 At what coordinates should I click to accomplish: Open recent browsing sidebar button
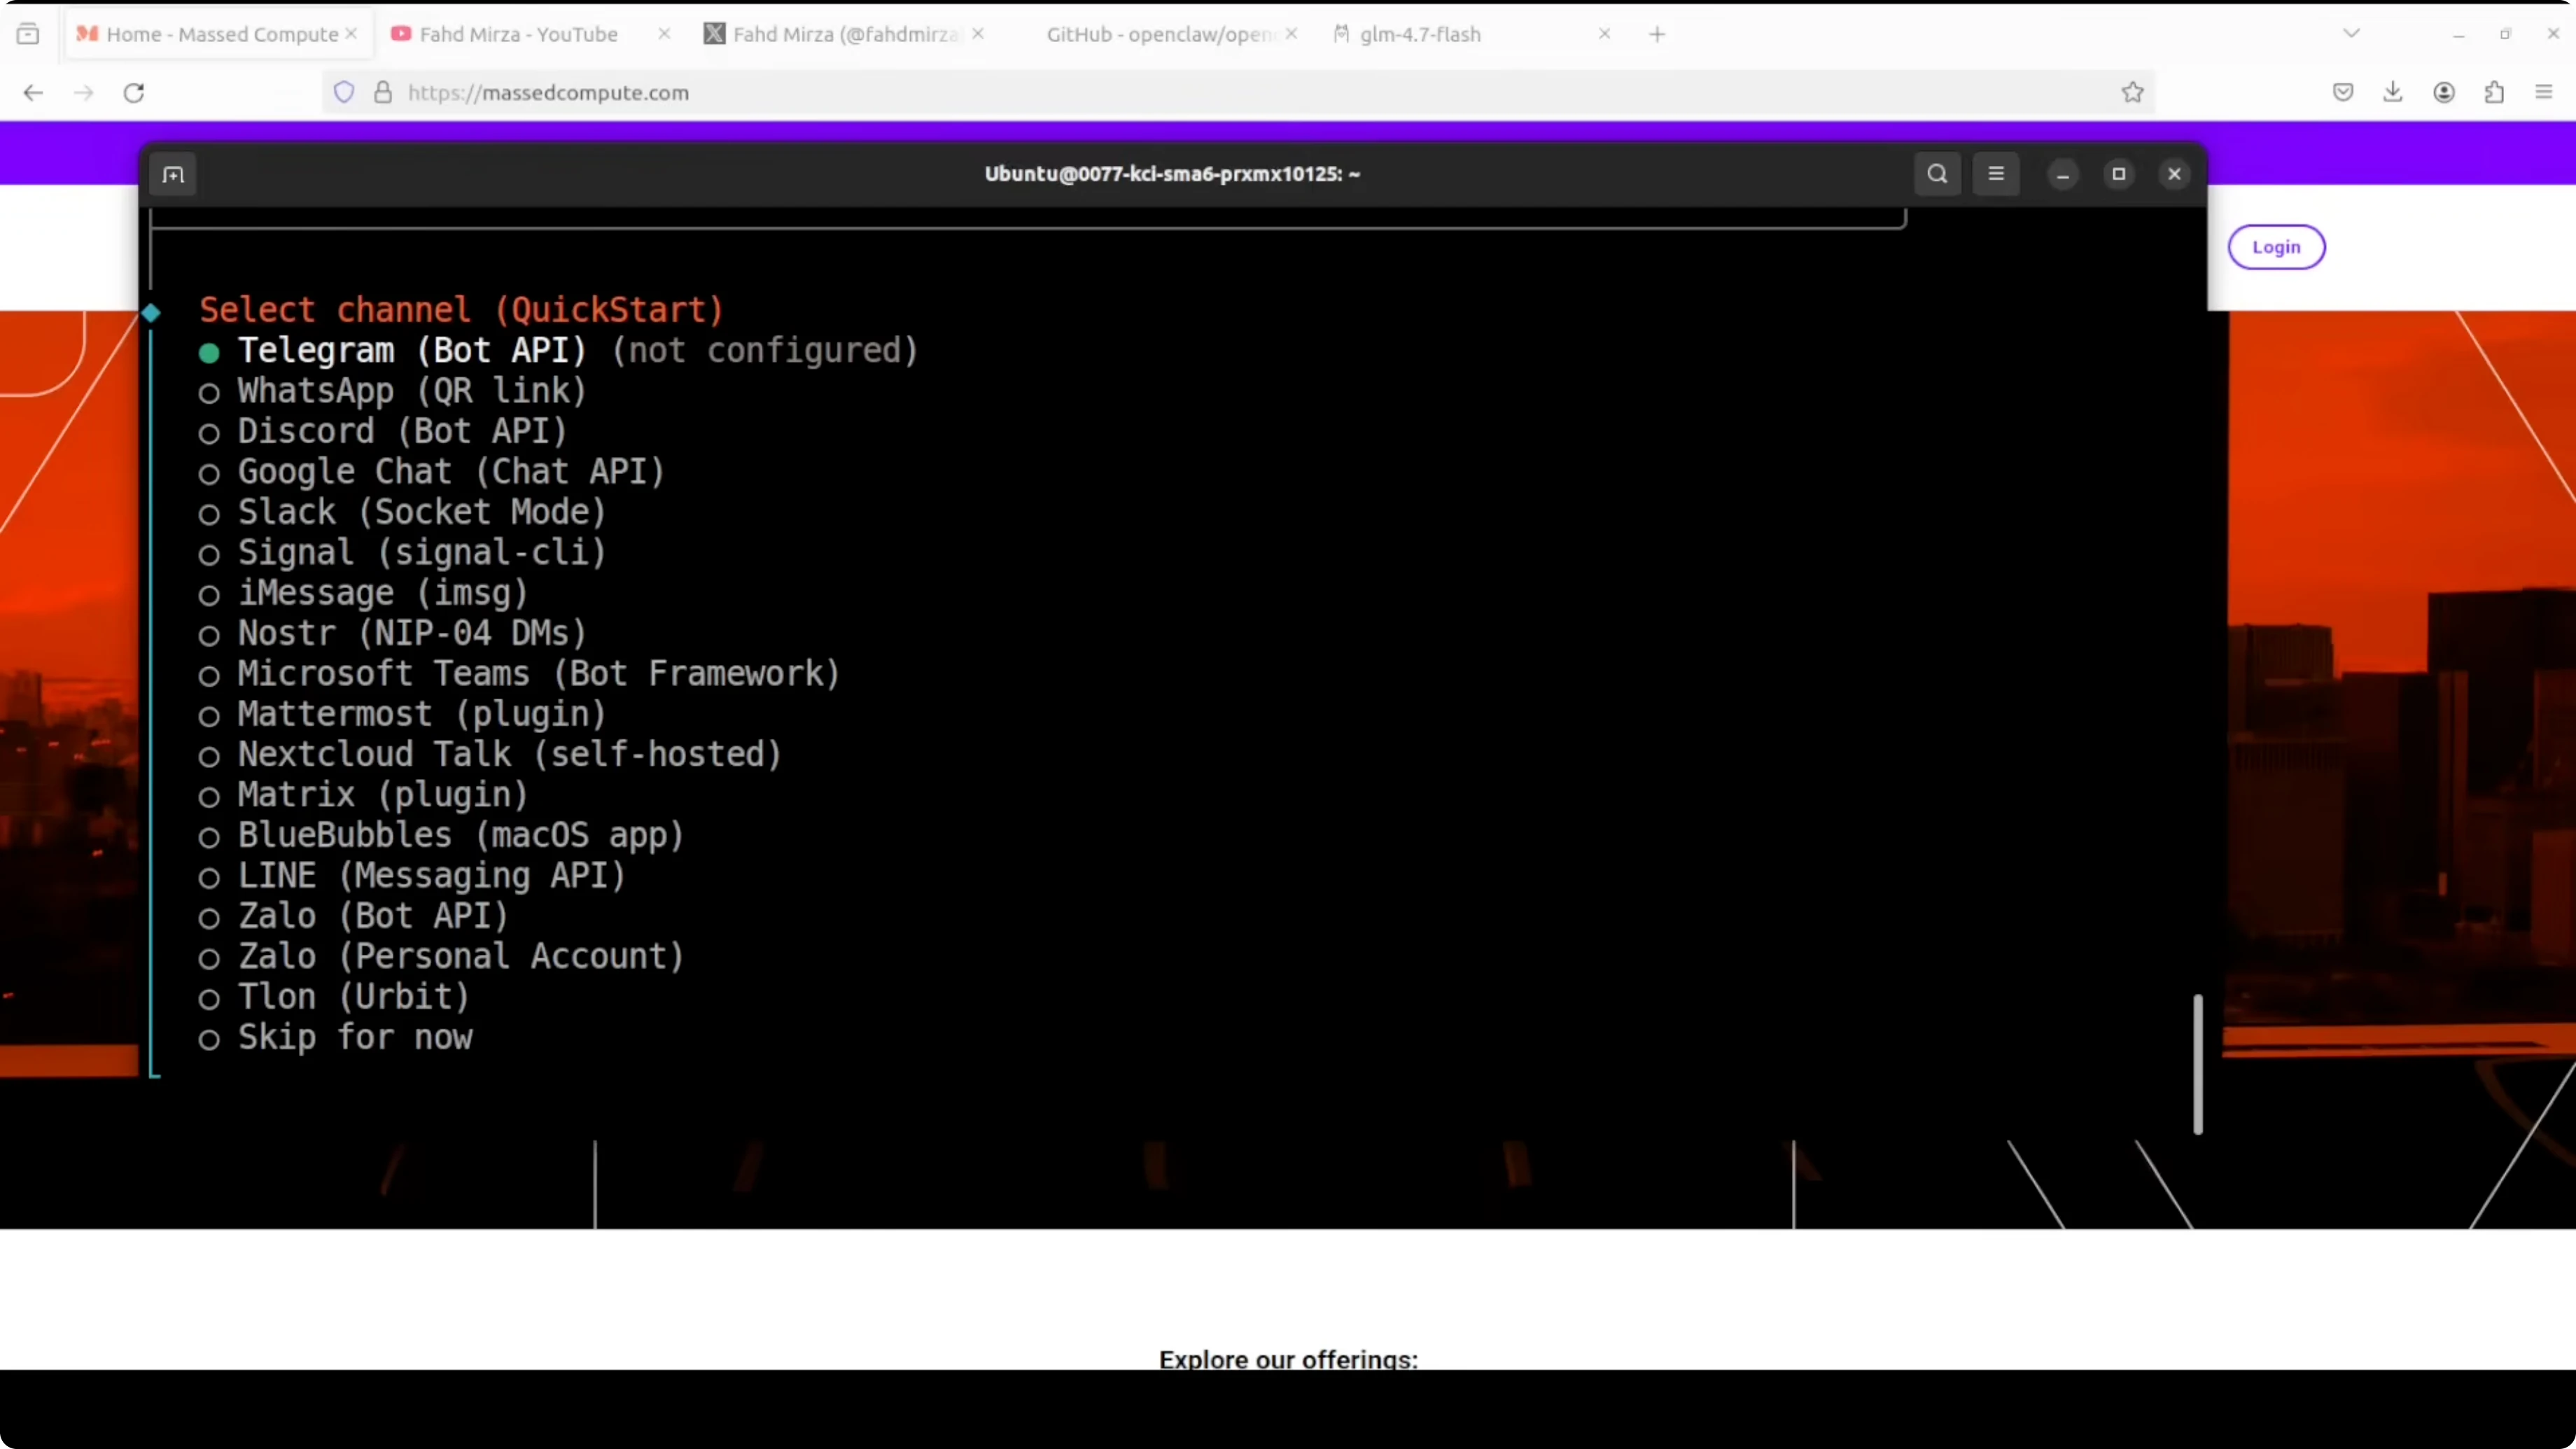click(28, 34)
